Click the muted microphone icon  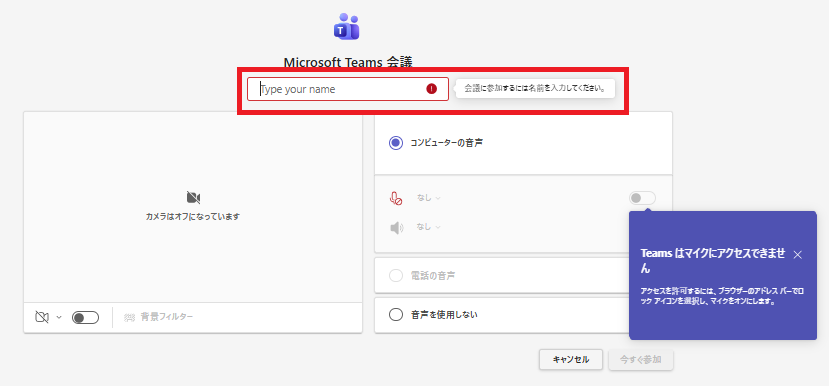tap(395, 198)
